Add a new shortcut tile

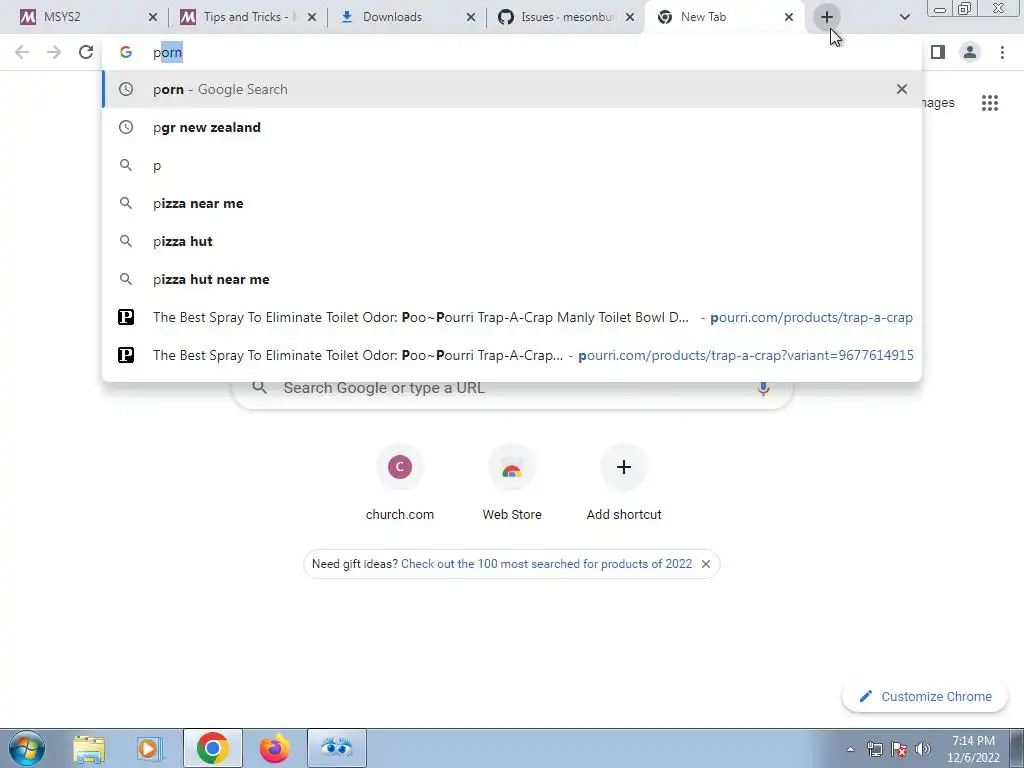[624, 482]
